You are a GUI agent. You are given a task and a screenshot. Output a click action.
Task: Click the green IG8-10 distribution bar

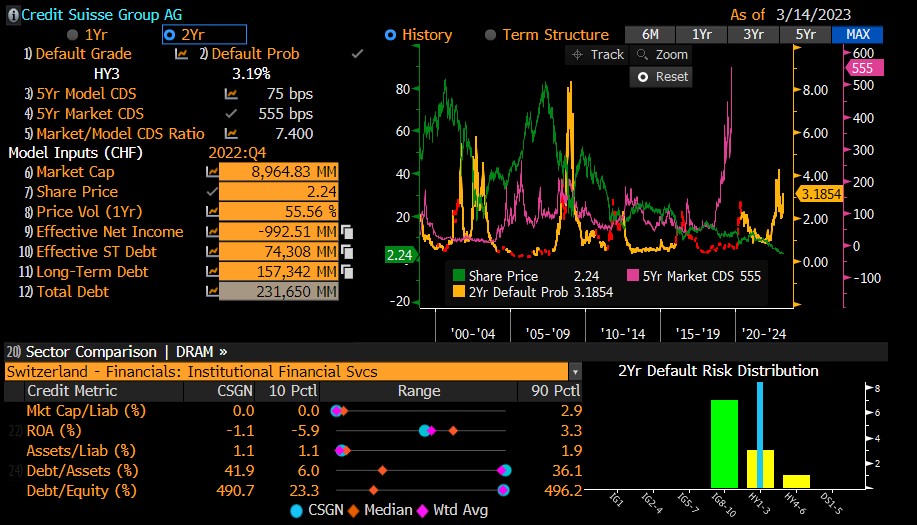click(x=724, y=444)
